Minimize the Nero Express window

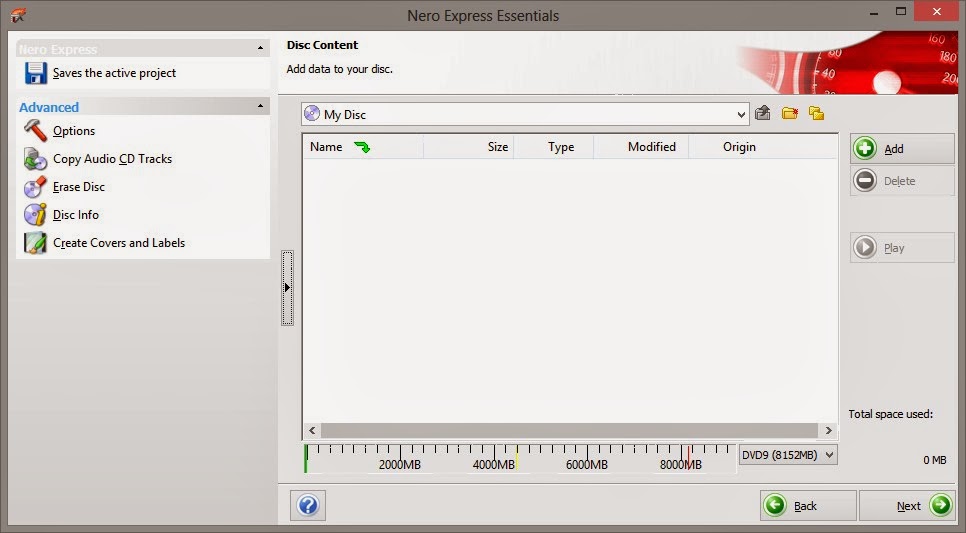(x=874, y=12)
